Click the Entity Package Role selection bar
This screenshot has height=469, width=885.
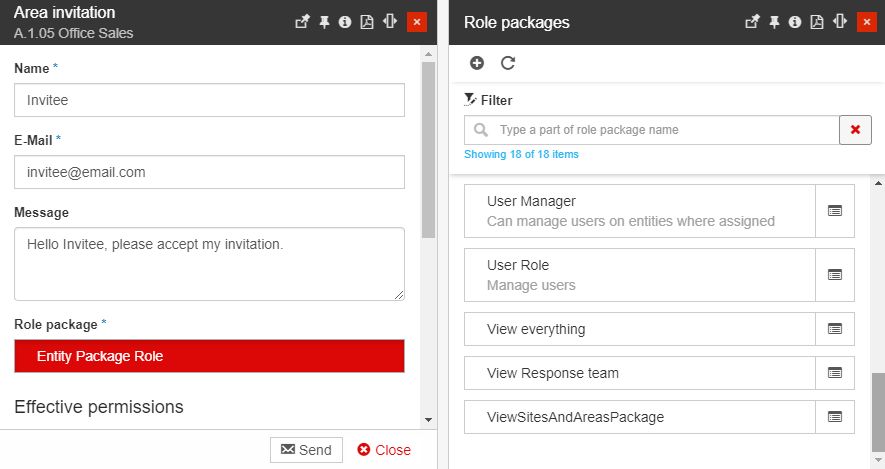tap(209, 356)
